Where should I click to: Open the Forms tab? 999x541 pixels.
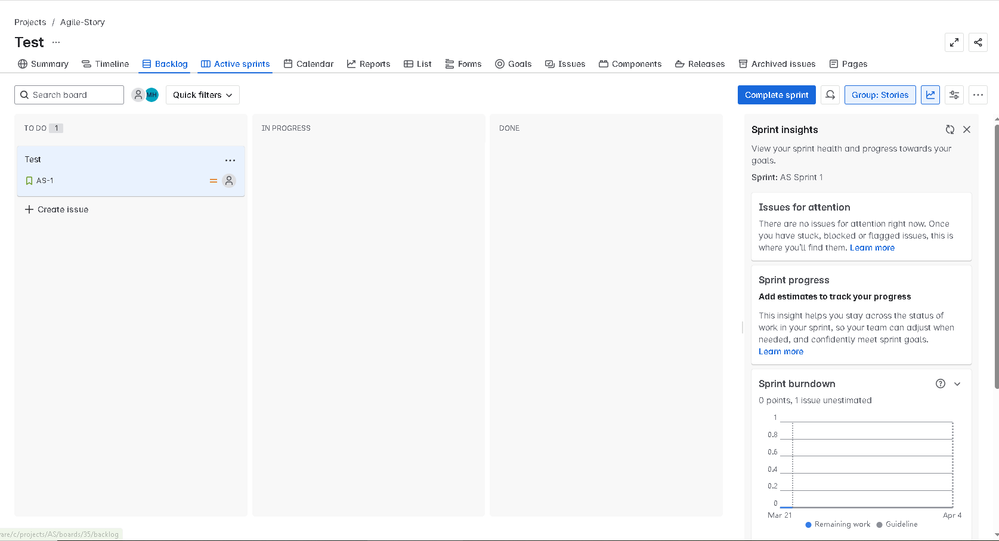click(x=463, y=64)
